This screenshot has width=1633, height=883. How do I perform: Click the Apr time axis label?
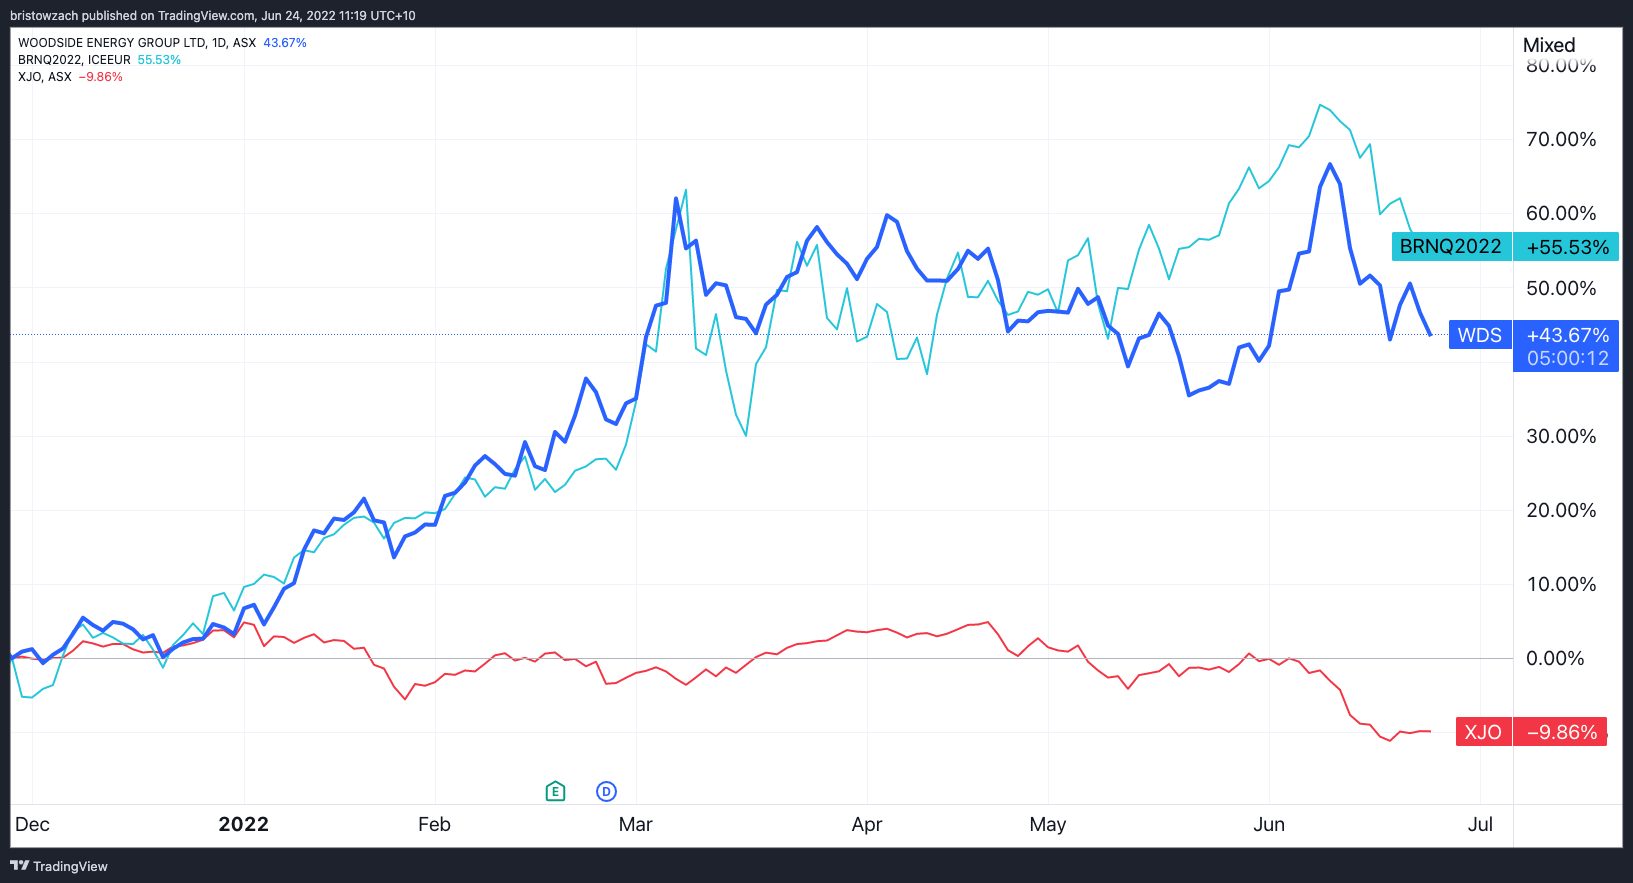(867, 824)
